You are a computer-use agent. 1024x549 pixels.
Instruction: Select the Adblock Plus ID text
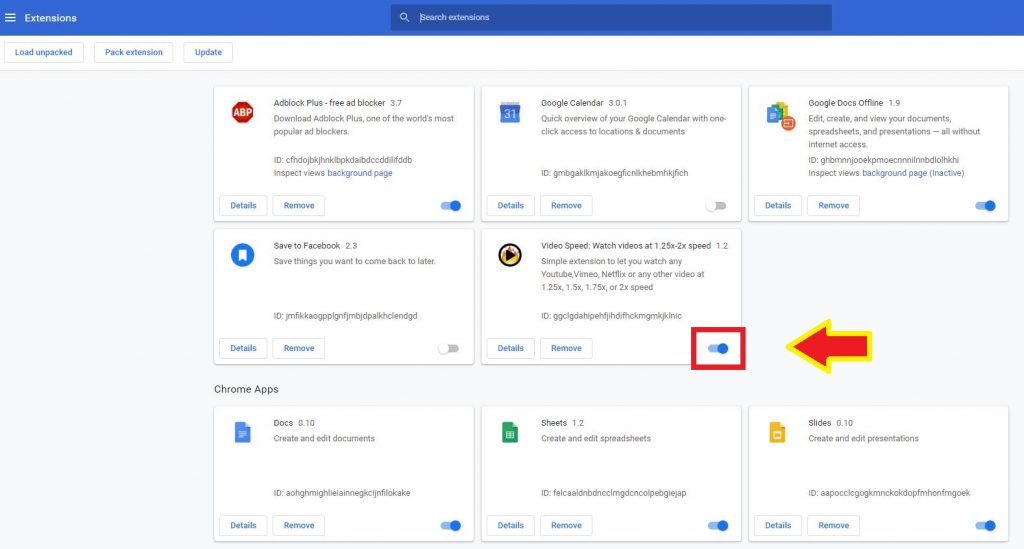pyautogui.click(x=343, y=160)
